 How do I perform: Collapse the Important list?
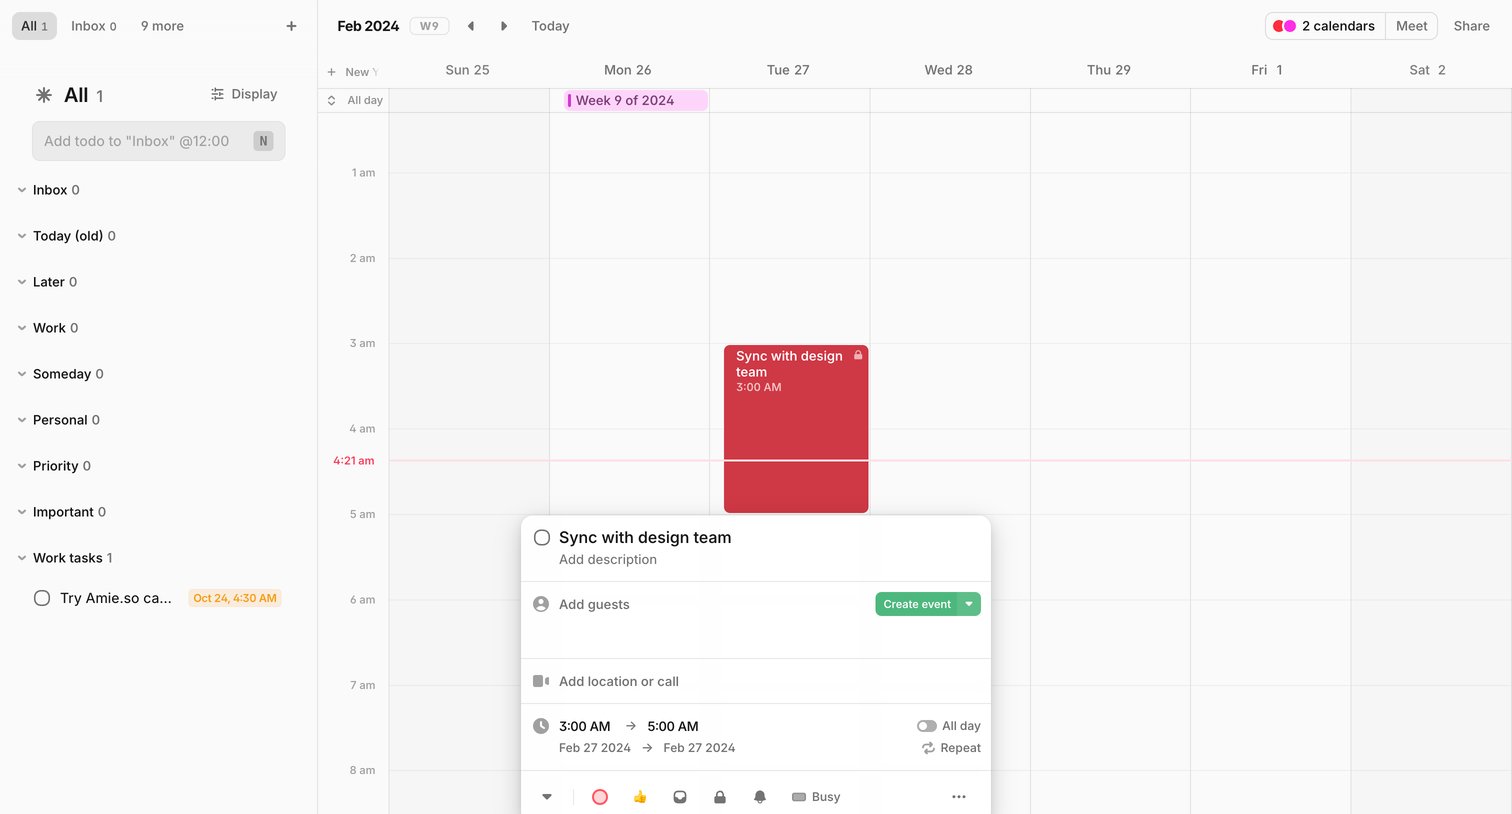pyautogui.click(x=22, y=512)
